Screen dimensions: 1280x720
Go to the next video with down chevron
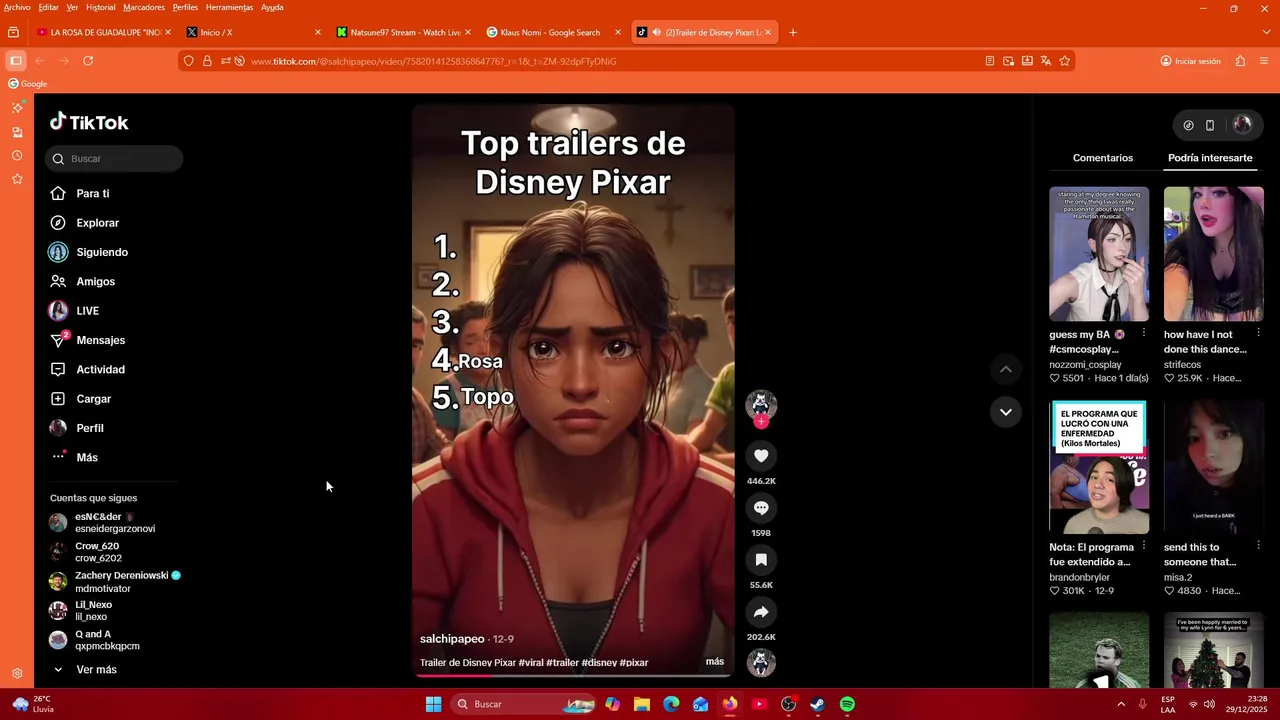point(1006,412)
